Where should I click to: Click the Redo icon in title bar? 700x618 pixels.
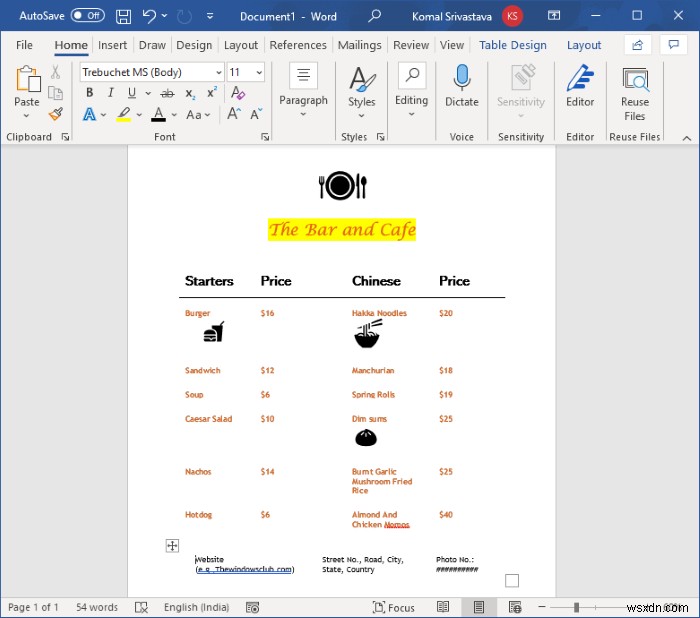(x=184, y=17)
